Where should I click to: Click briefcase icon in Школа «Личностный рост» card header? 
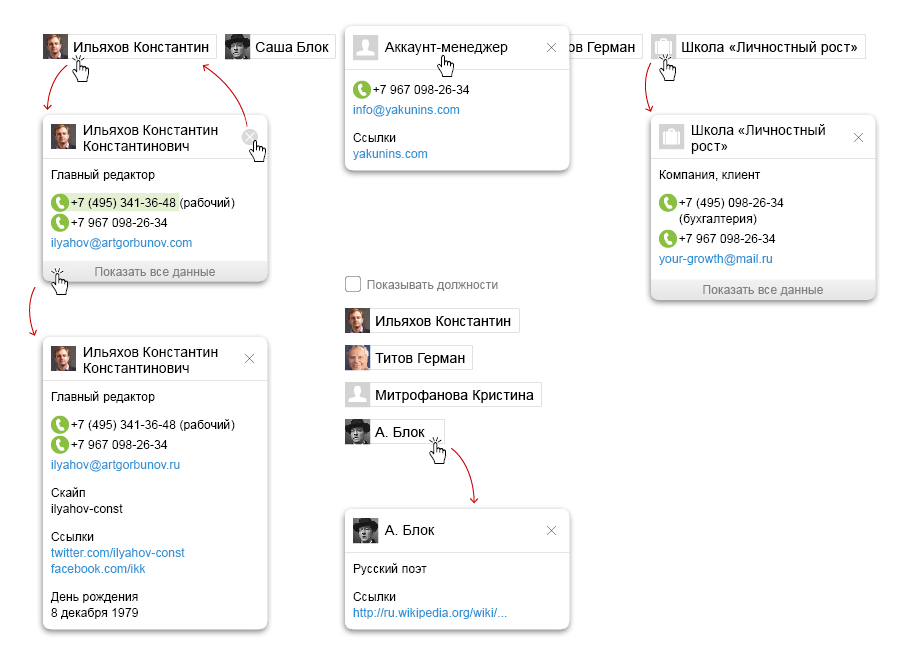(x=671, y=137)
